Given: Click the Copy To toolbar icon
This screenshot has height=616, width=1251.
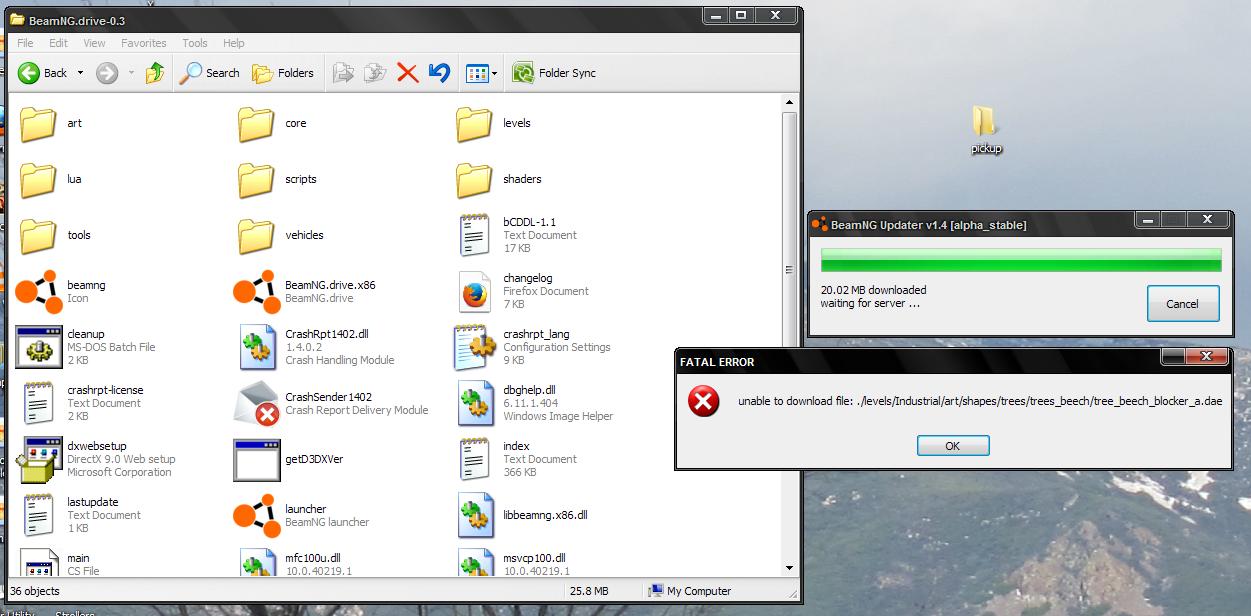Looking at the screenshot, I should pos(375,73).
